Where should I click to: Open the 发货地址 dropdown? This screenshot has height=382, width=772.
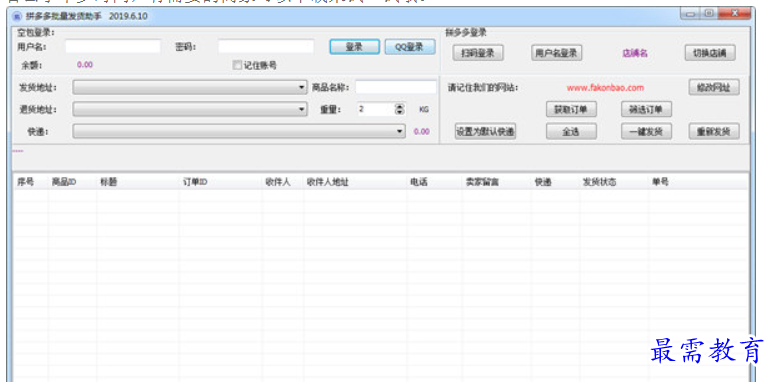[x=190, y=88]
